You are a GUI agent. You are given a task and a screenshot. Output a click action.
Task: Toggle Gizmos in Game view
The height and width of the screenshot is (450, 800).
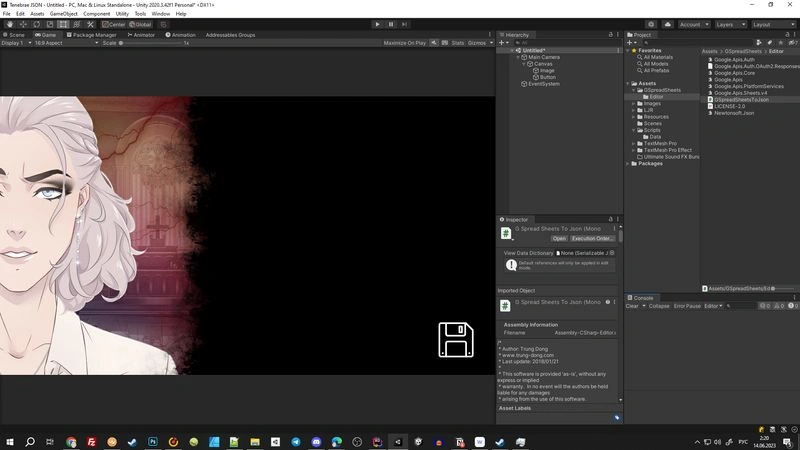477,43
